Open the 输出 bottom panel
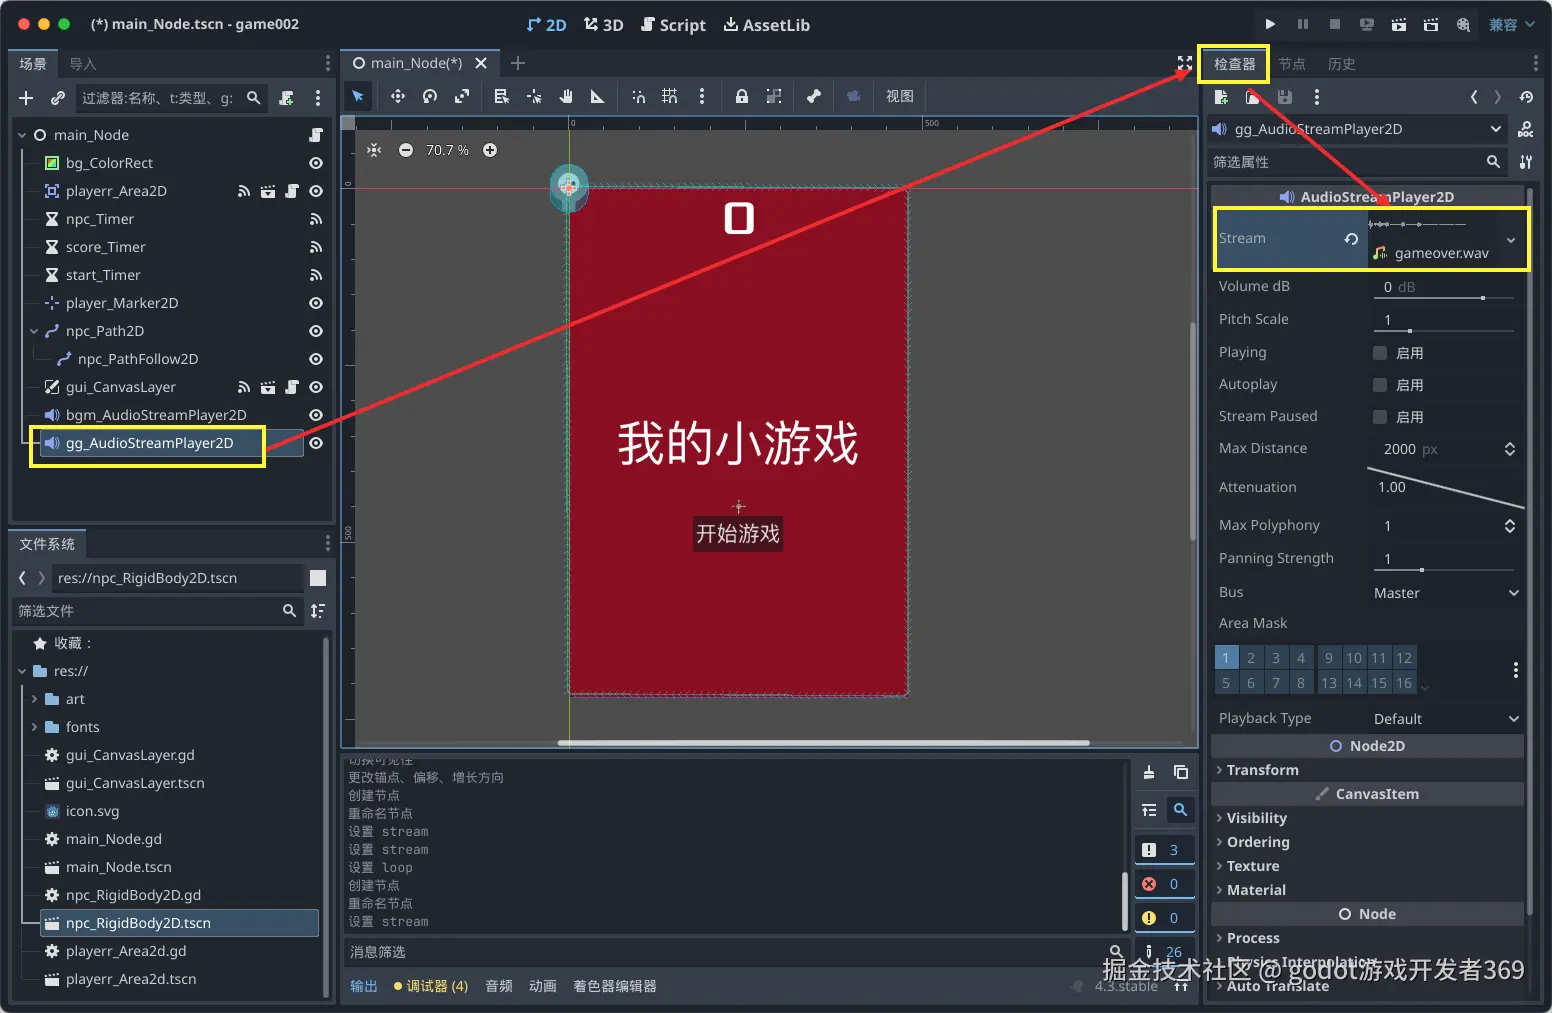This screenshot has width=1552, height=1013. coord(364,986)
